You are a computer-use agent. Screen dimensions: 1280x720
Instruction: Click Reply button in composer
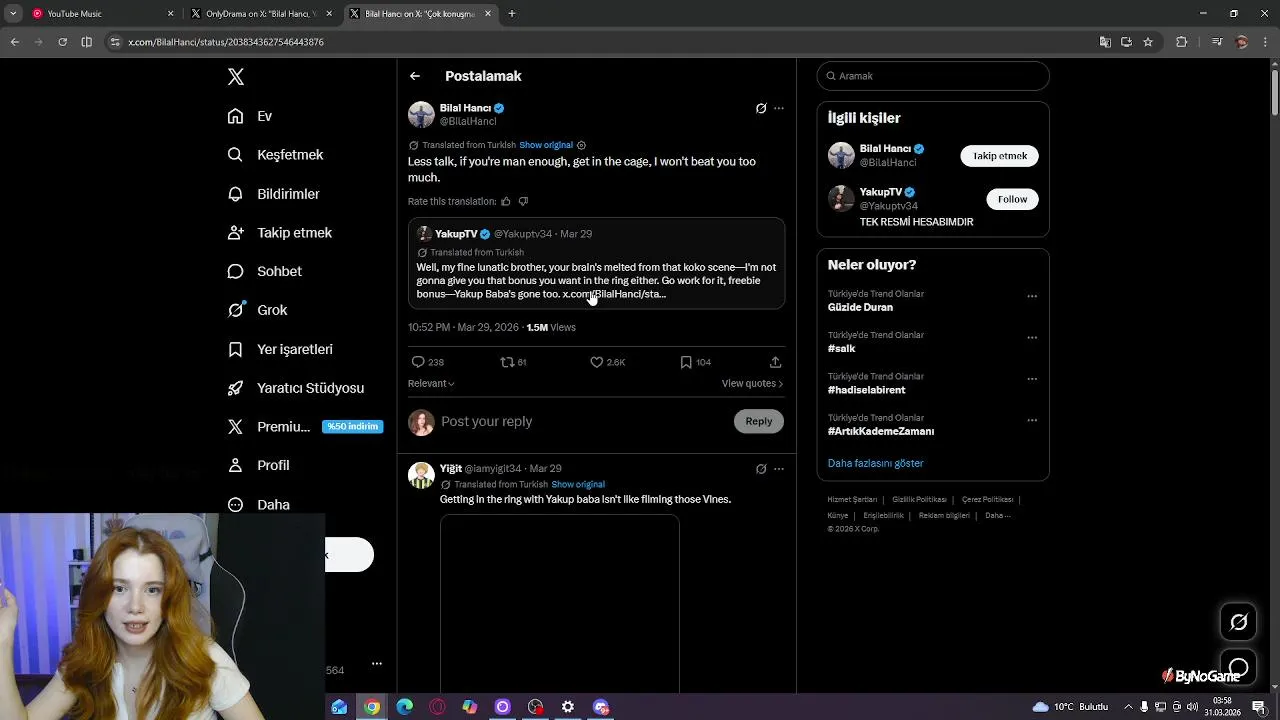coord(759,421)
